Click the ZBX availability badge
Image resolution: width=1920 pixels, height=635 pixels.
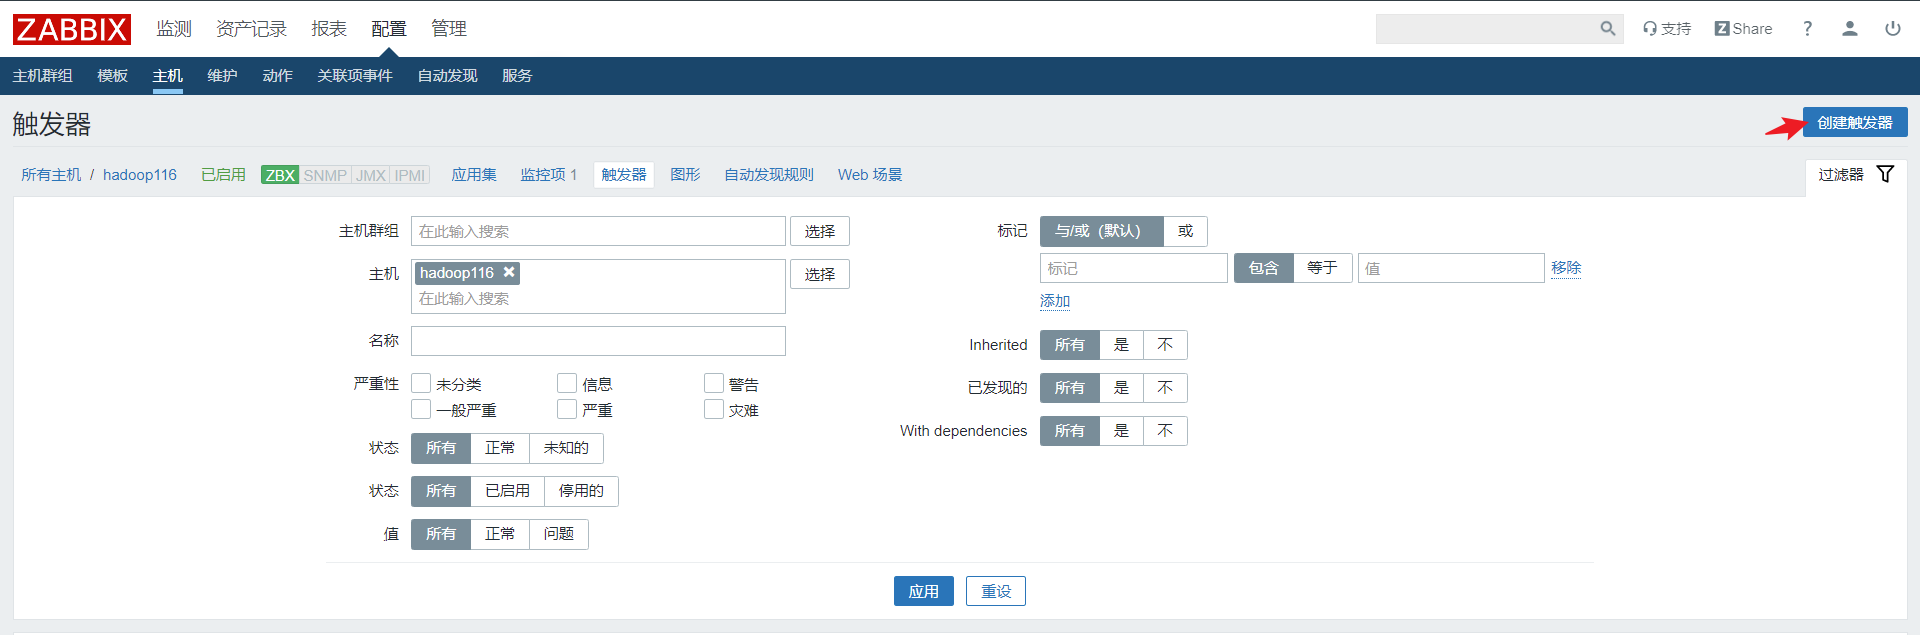(x=280, y=175)
